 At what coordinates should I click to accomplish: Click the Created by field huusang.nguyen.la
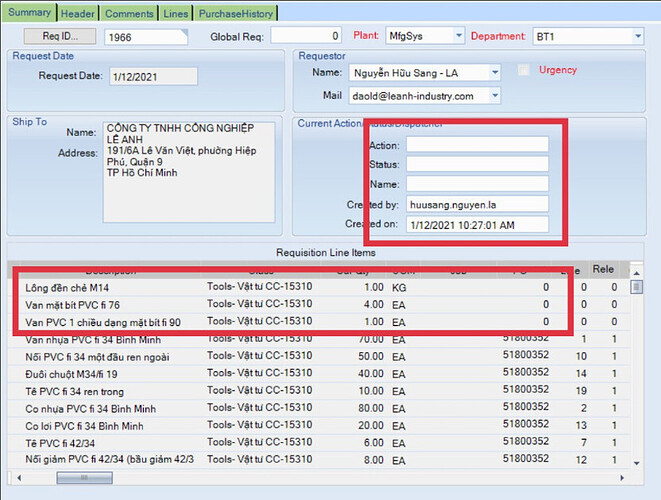[477, 204]
